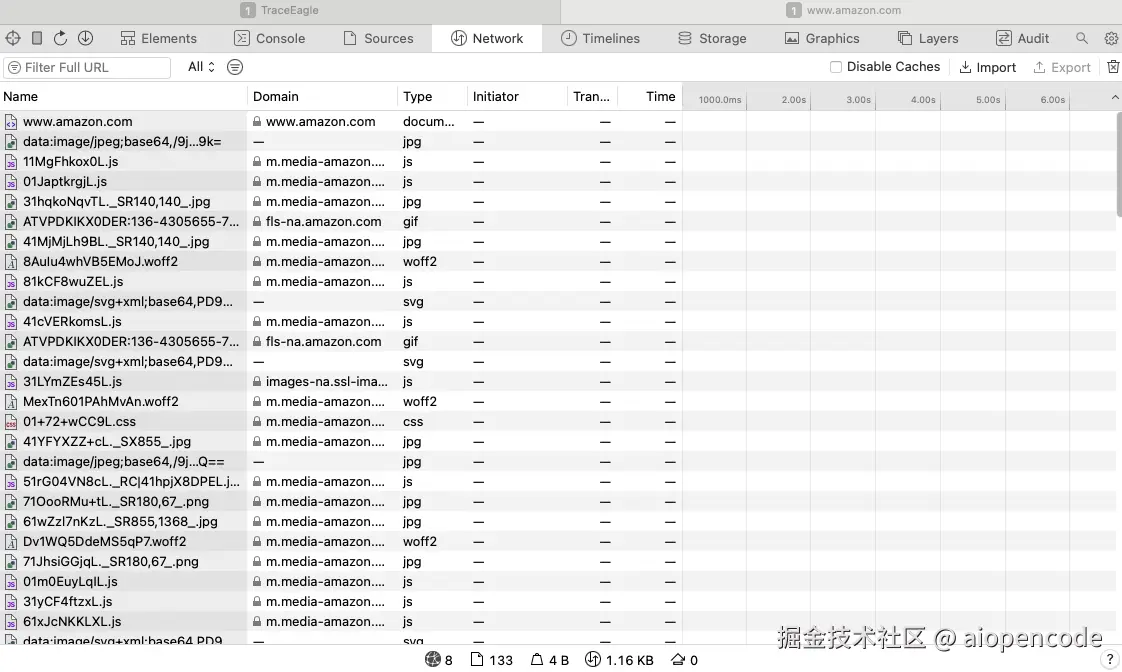Enable the Disable Caches checkbox

pyautogui.click(x=835, y=67)
